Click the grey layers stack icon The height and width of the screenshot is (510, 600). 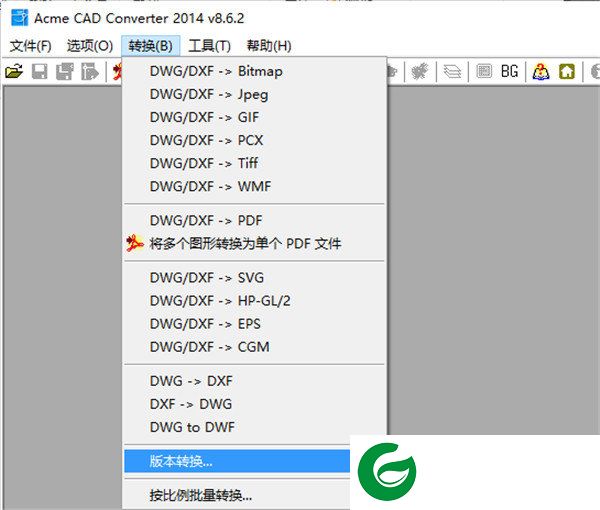(x=452, y=72)
